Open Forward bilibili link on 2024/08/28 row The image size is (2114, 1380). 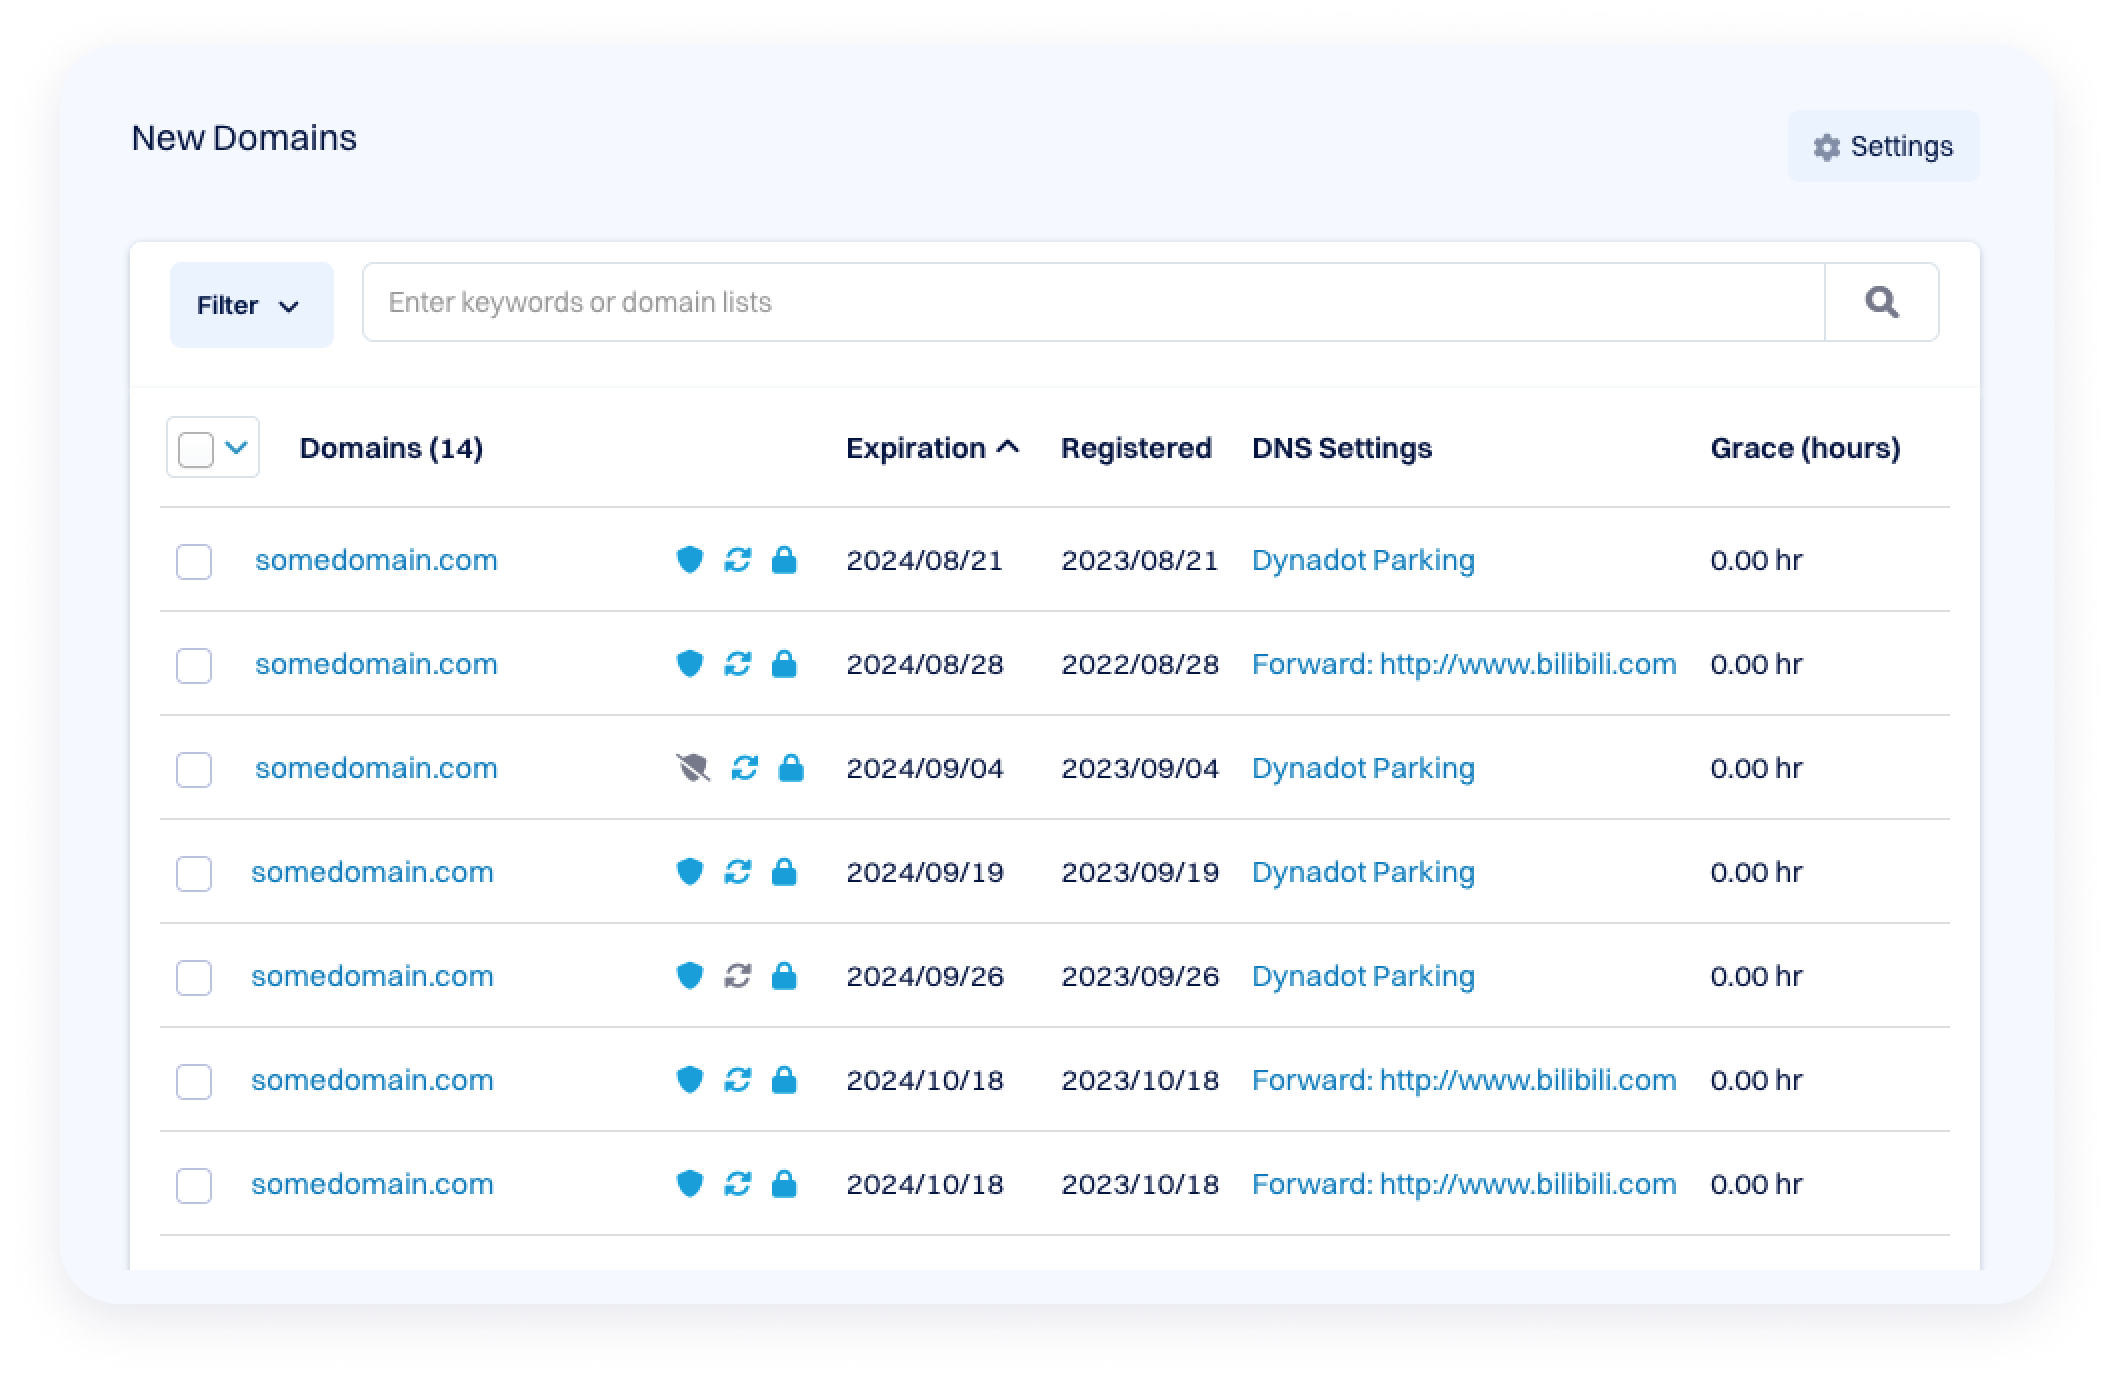coord(1463,664)
